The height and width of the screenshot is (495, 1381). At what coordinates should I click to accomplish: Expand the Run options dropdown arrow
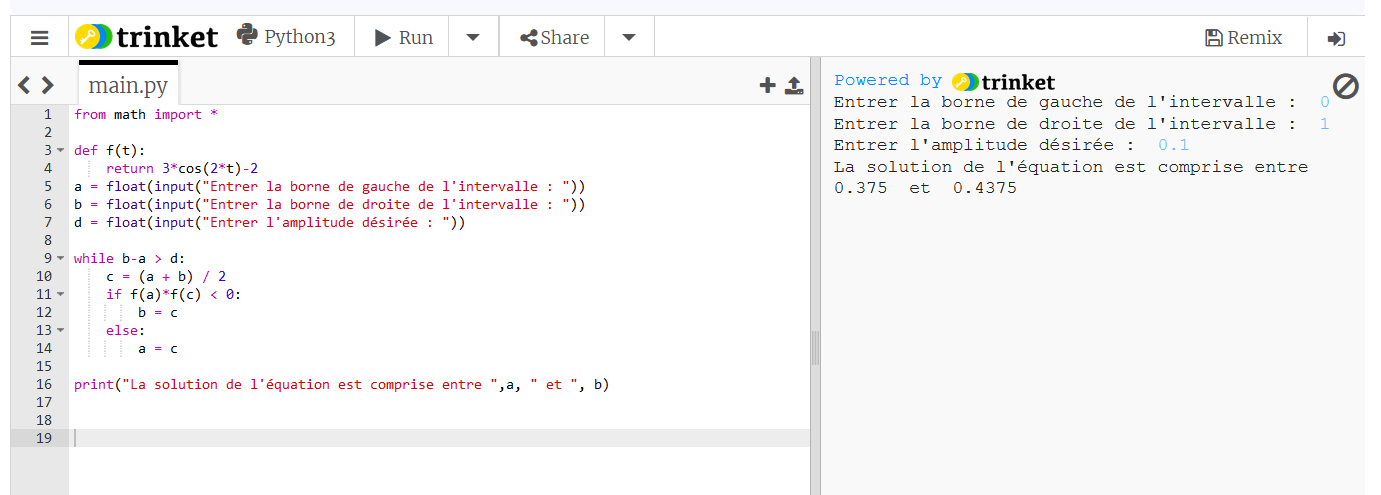473,38
